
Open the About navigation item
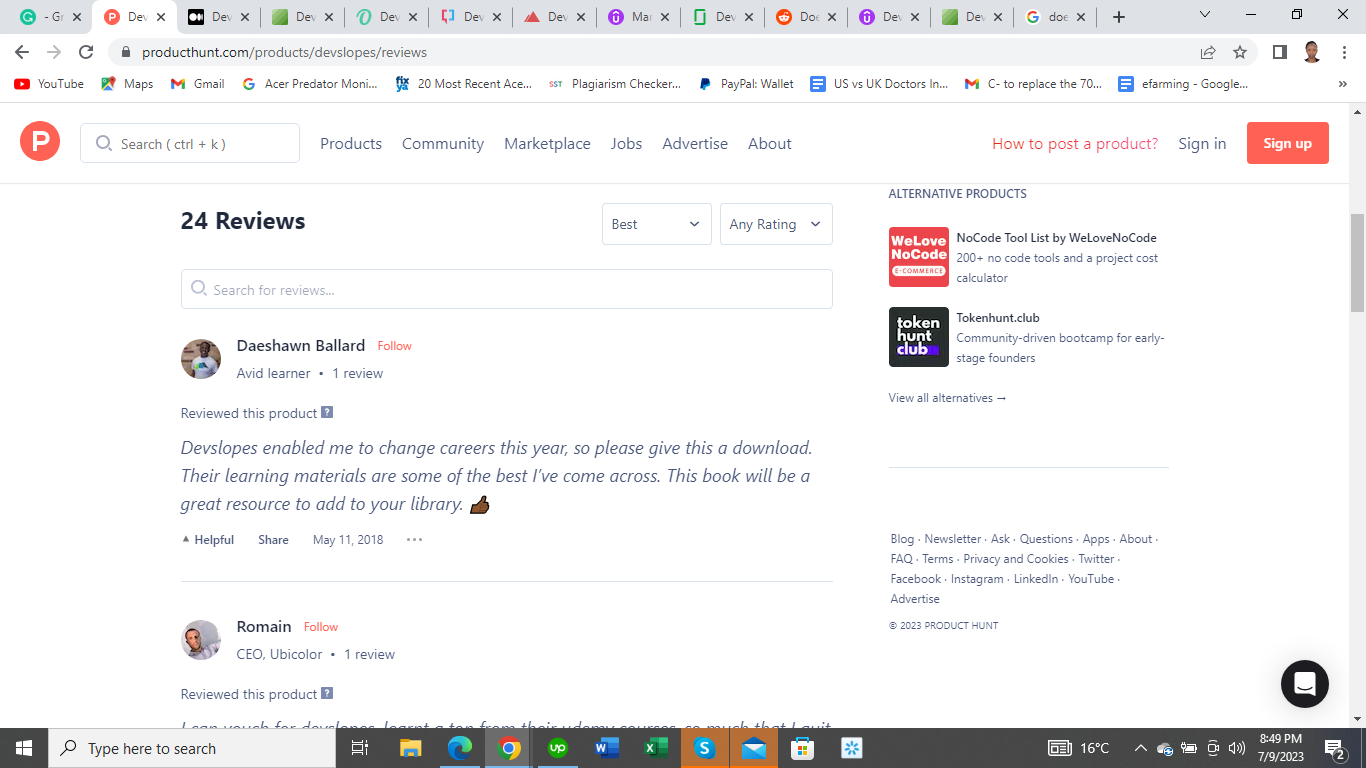770,143
